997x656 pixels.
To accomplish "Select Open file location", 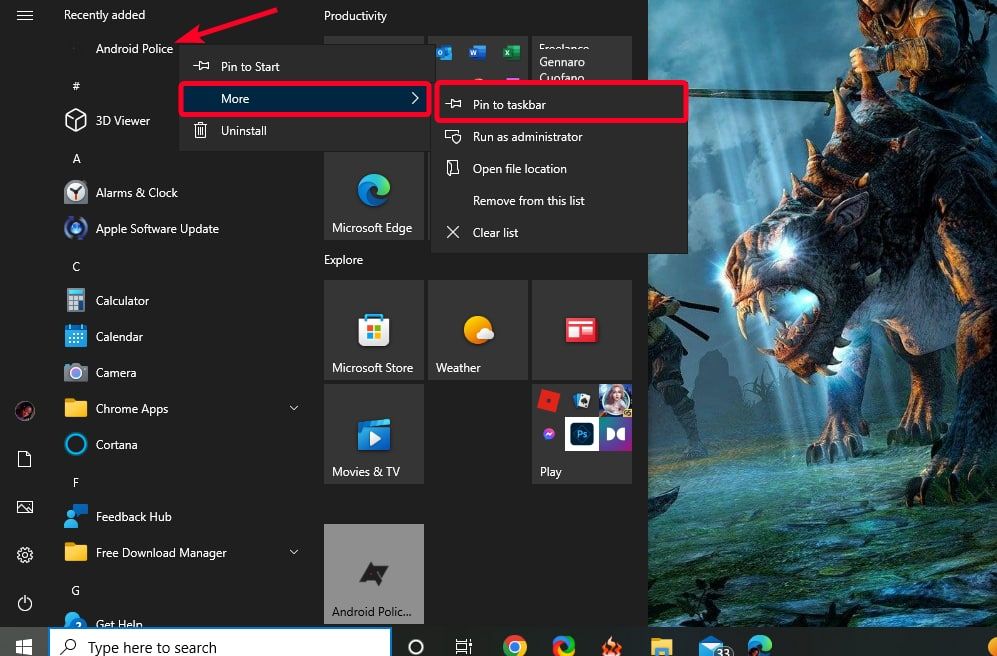I will (x=560, y=168).
